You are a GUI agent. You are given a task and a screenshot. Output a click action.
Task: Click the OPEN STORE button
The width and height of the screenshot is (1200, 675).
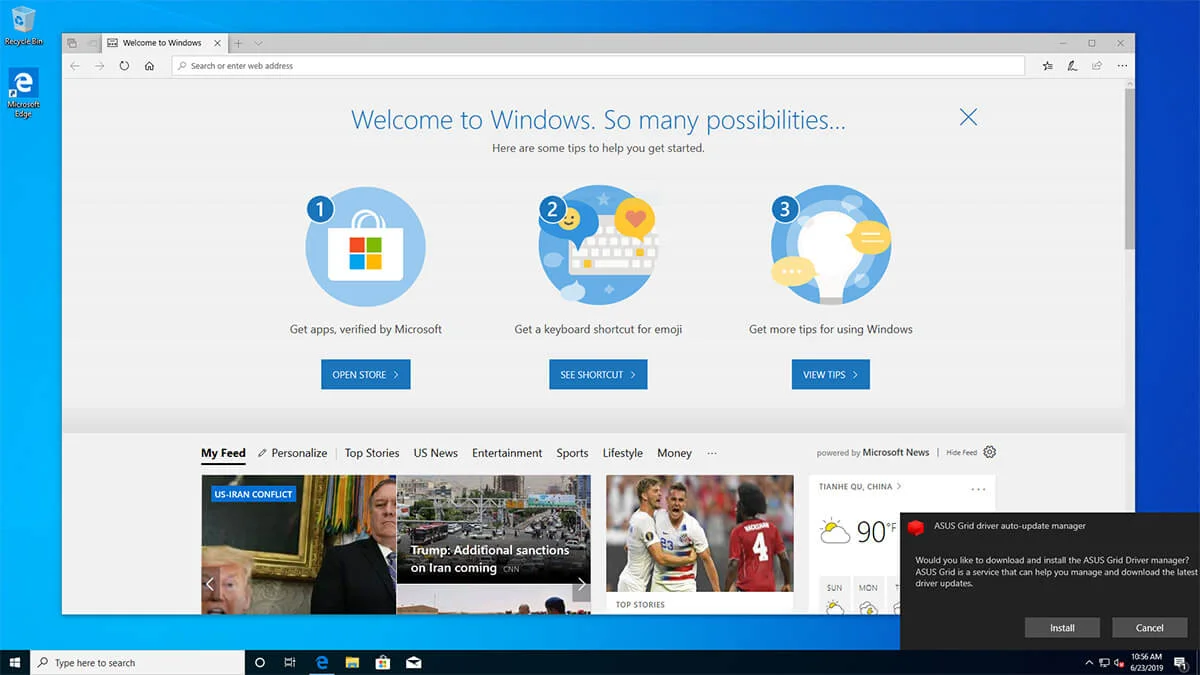(365, 375)
